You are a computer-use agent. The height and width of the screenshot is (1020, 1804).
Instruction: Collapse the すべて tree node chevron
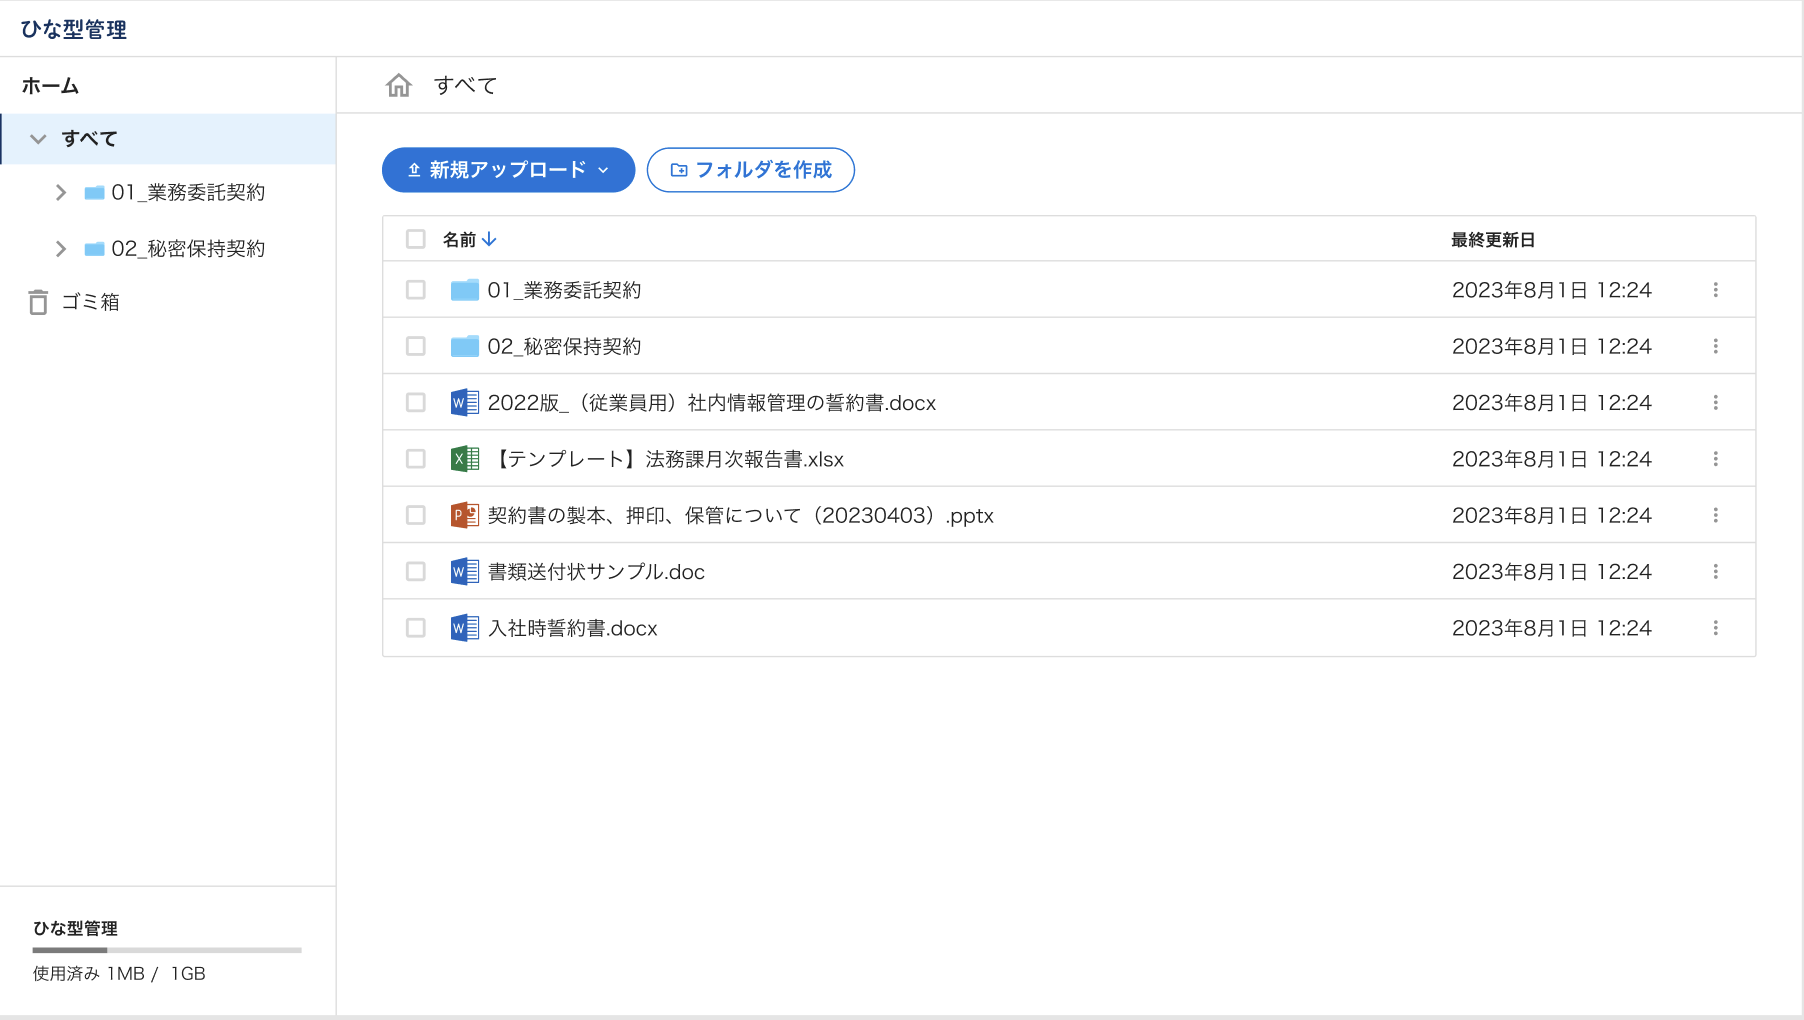(38, 139)
